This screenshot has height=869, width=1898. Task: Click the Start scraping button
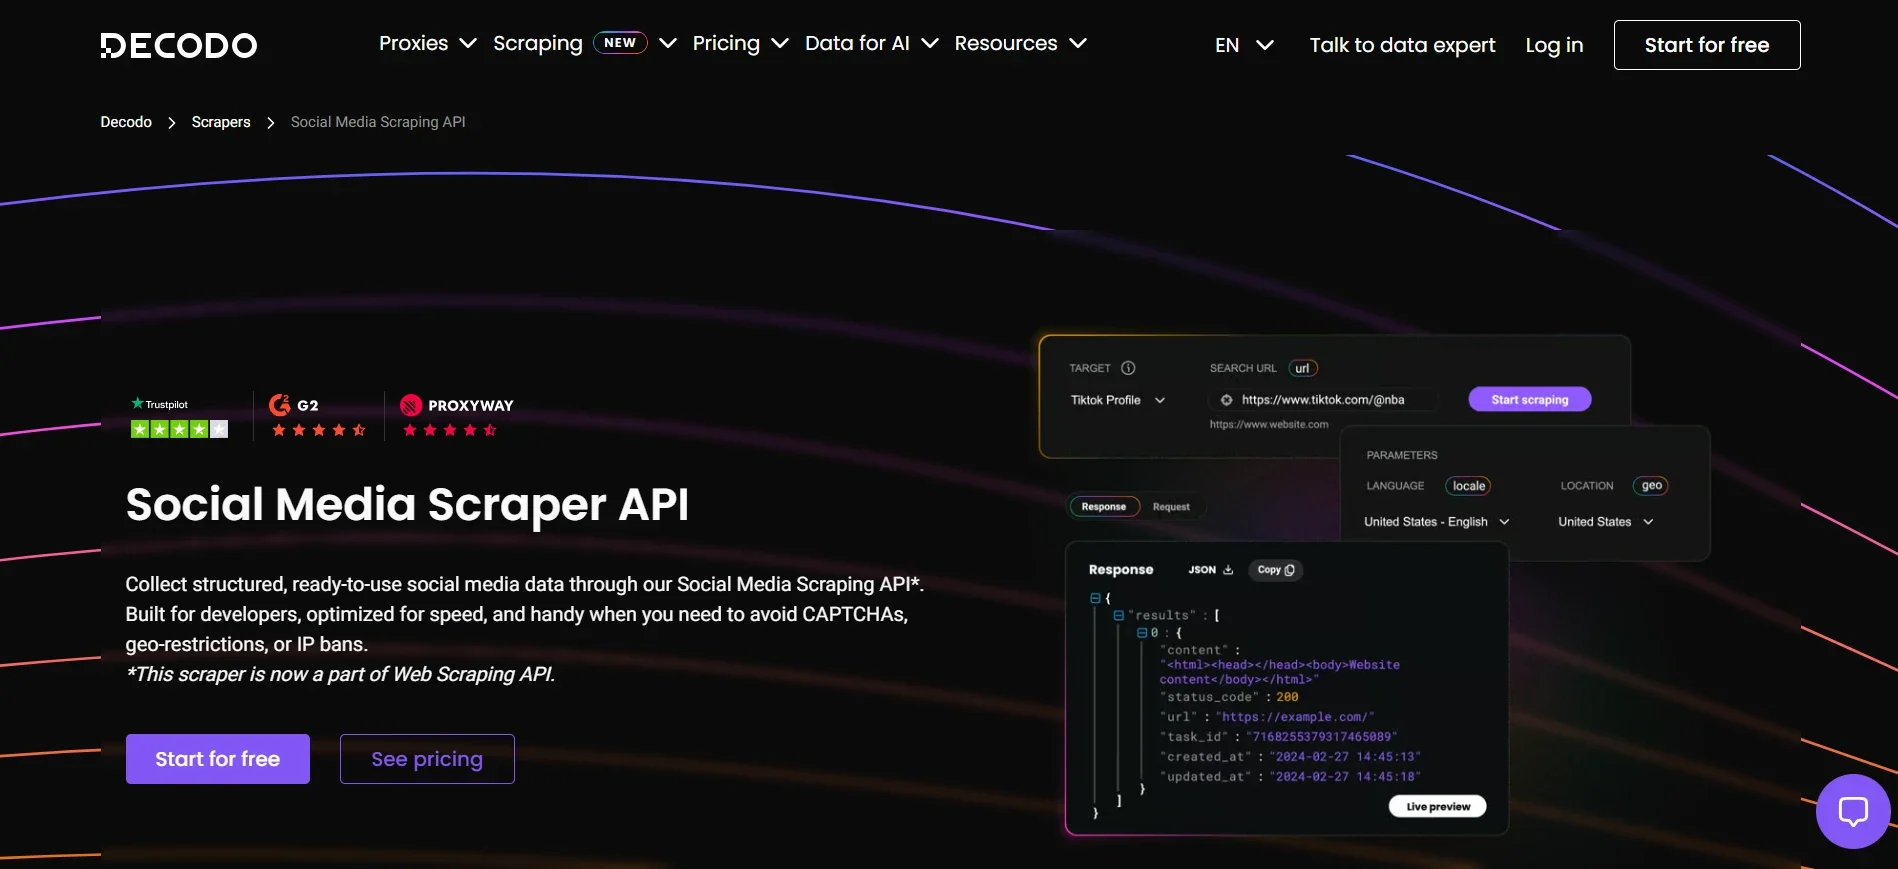click(x=1530, y=399)
